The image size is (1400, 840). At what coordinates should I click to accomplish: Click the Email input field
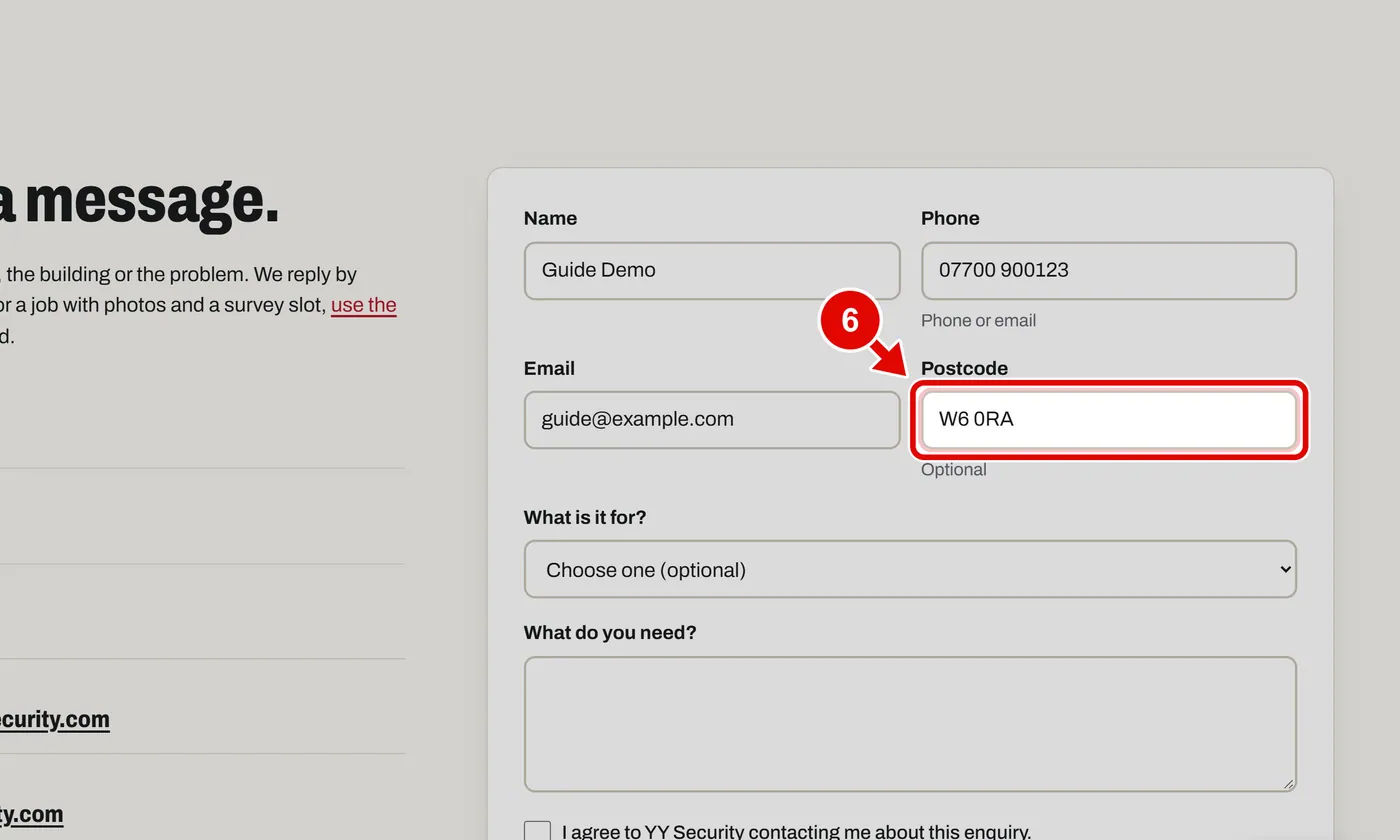tap(712, 419)
